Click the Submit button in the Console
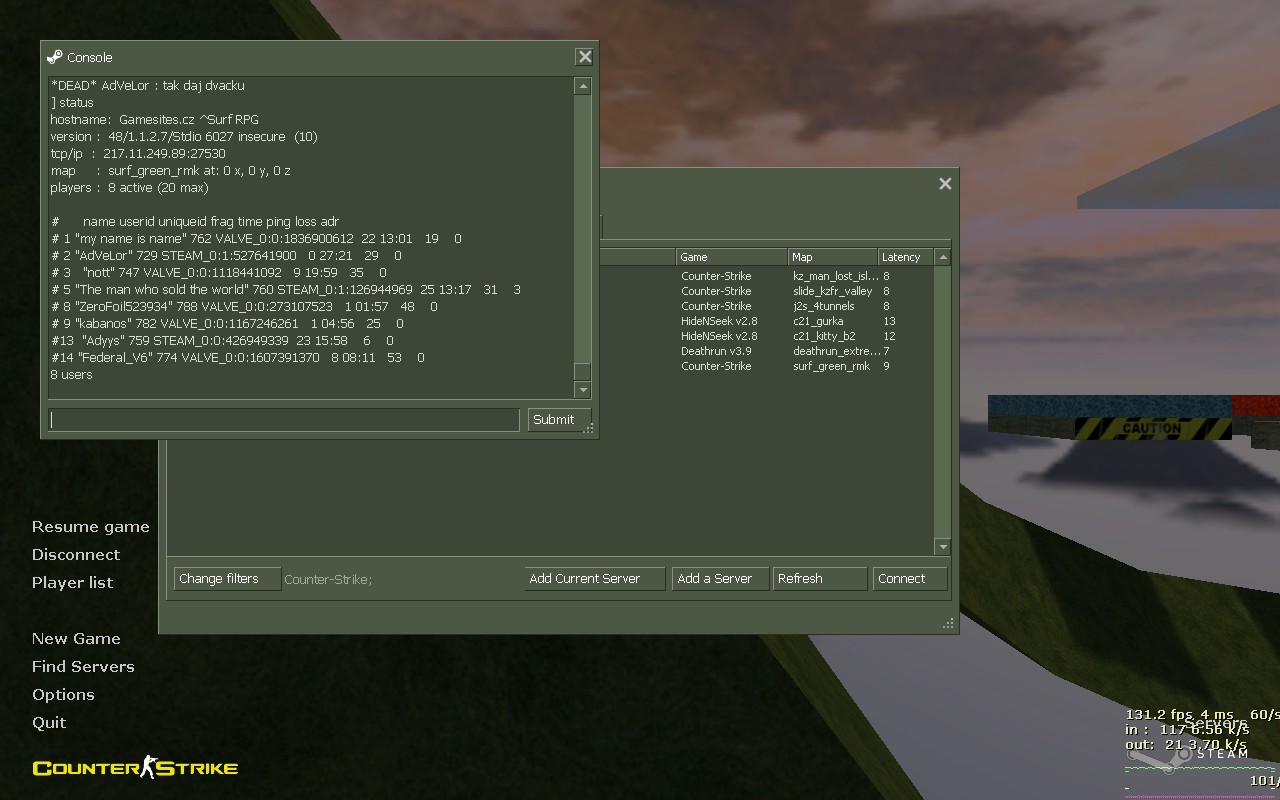 pyautogui.click(x=558, y=420)
